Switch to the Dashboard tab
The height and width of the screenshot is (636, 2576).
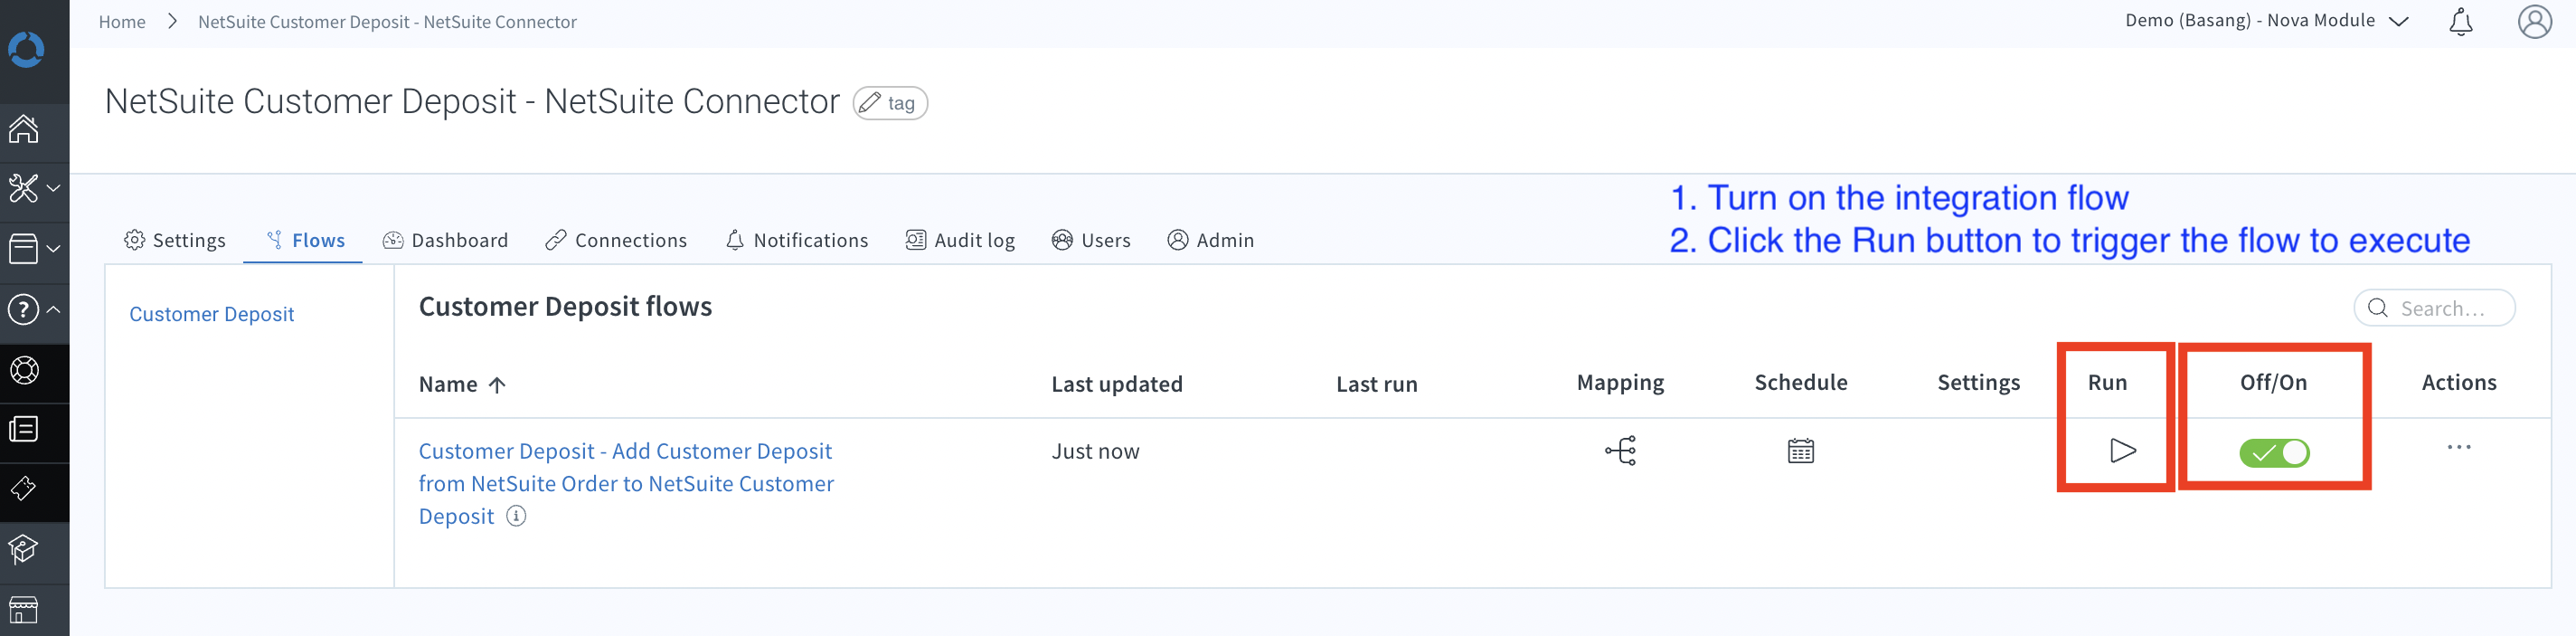(445, 240)
